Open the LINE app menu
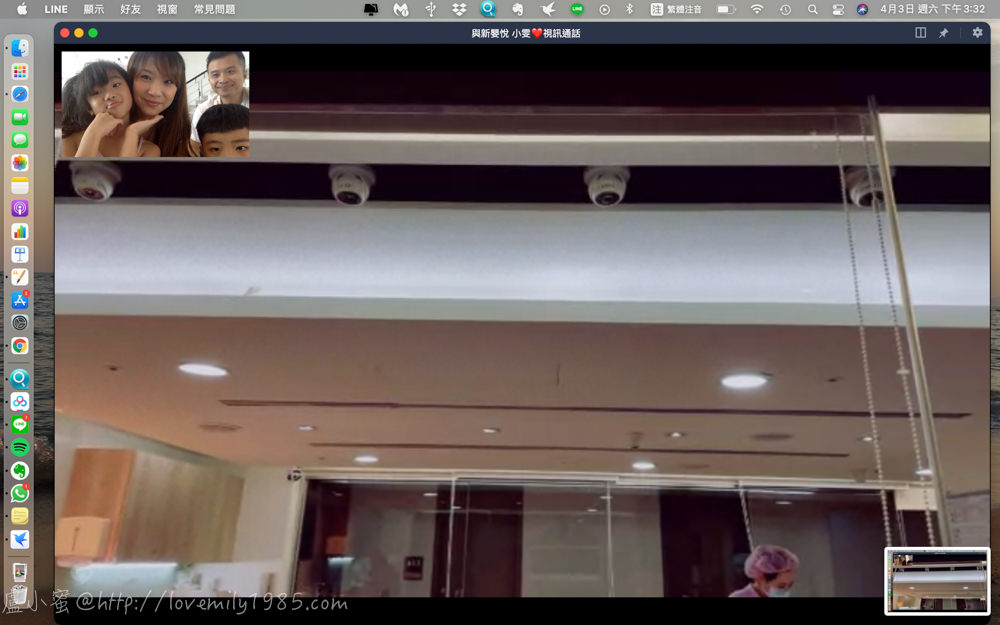Image resolution: width=1000 pixels, height=625 pixels. click(x=55, y=9)
